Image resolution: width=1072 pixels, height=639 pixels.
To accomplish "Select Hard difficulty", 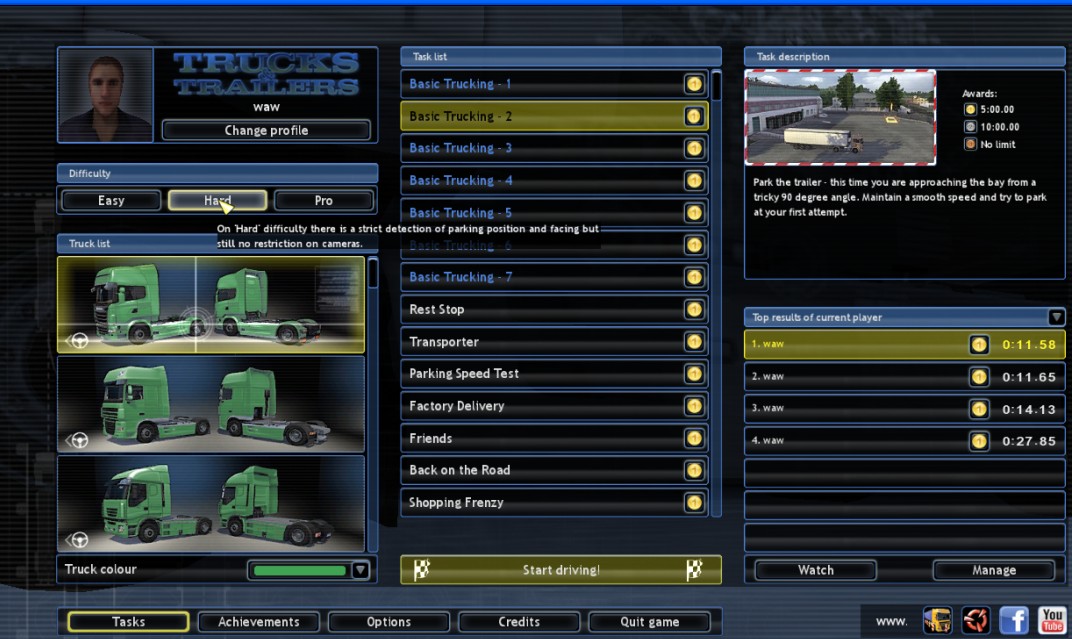I will [217, 200].
